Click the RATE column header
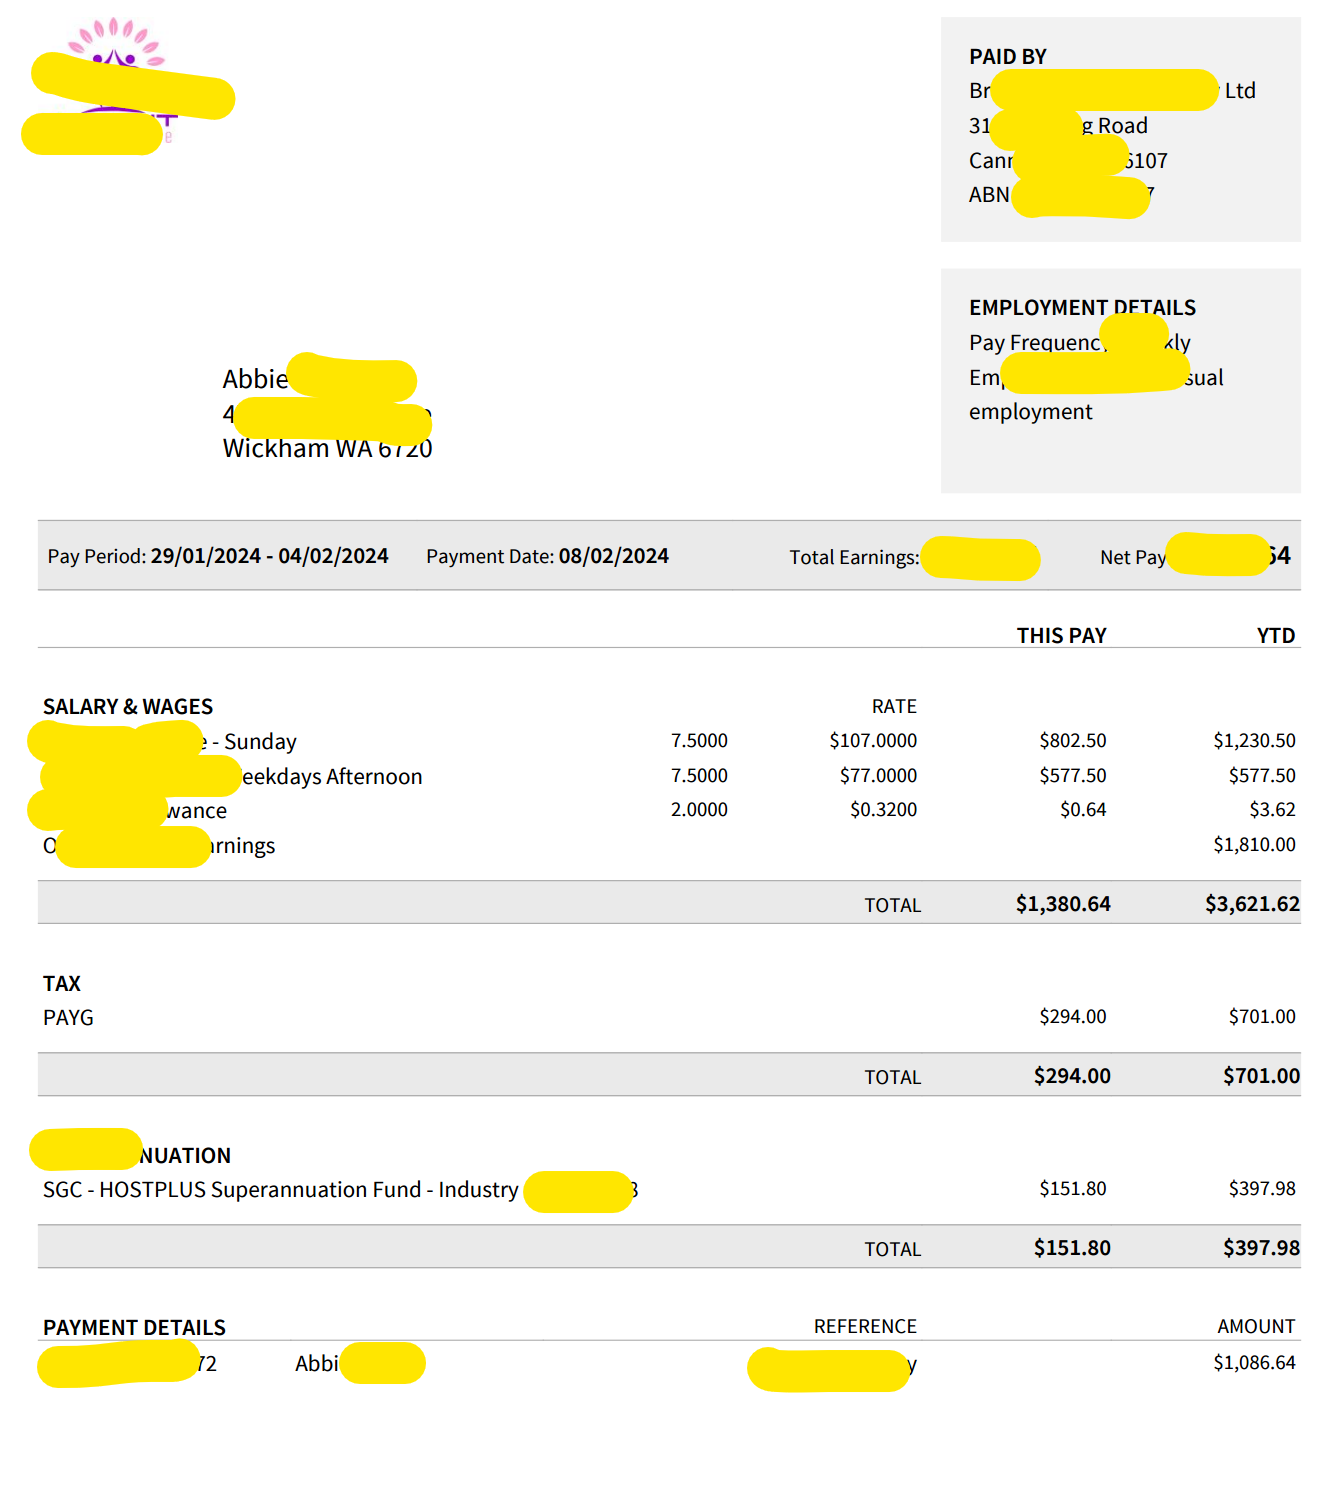1330x1512 pixels. click(893, 707)
